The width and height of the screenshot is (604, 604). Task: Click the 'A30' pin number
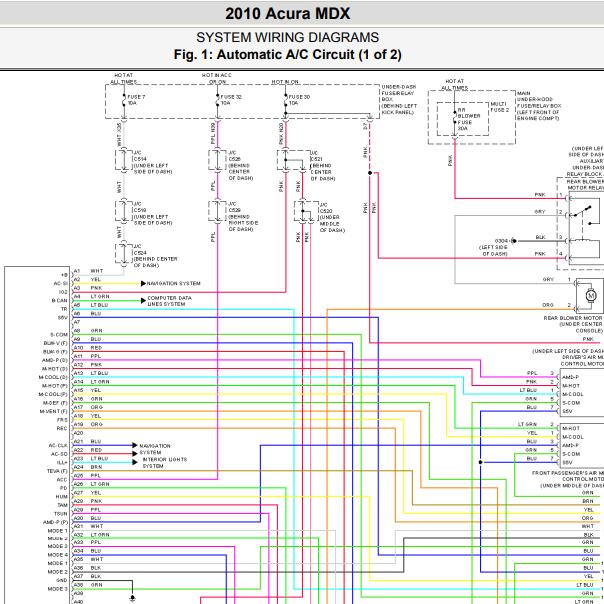pos(78,518)
